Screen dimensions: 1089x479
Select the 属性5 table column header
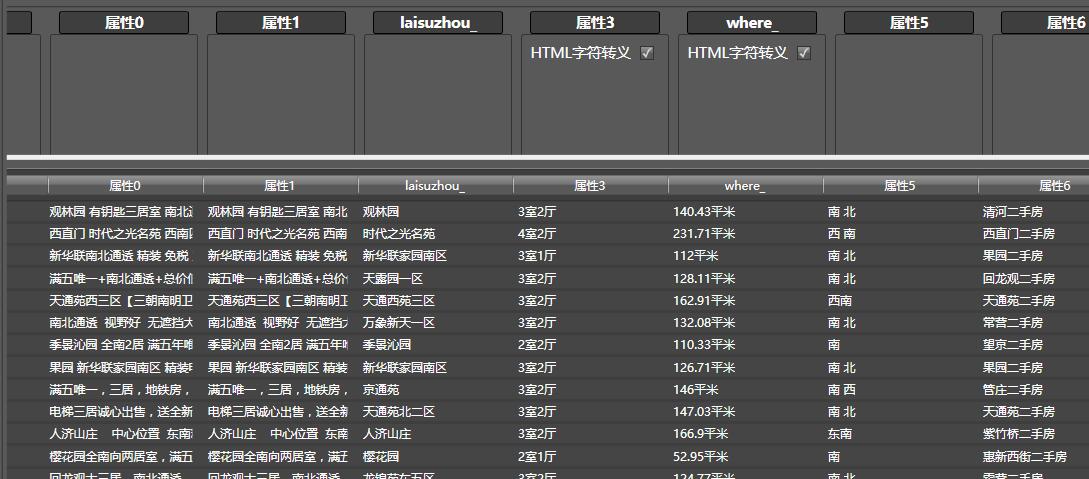900,185
